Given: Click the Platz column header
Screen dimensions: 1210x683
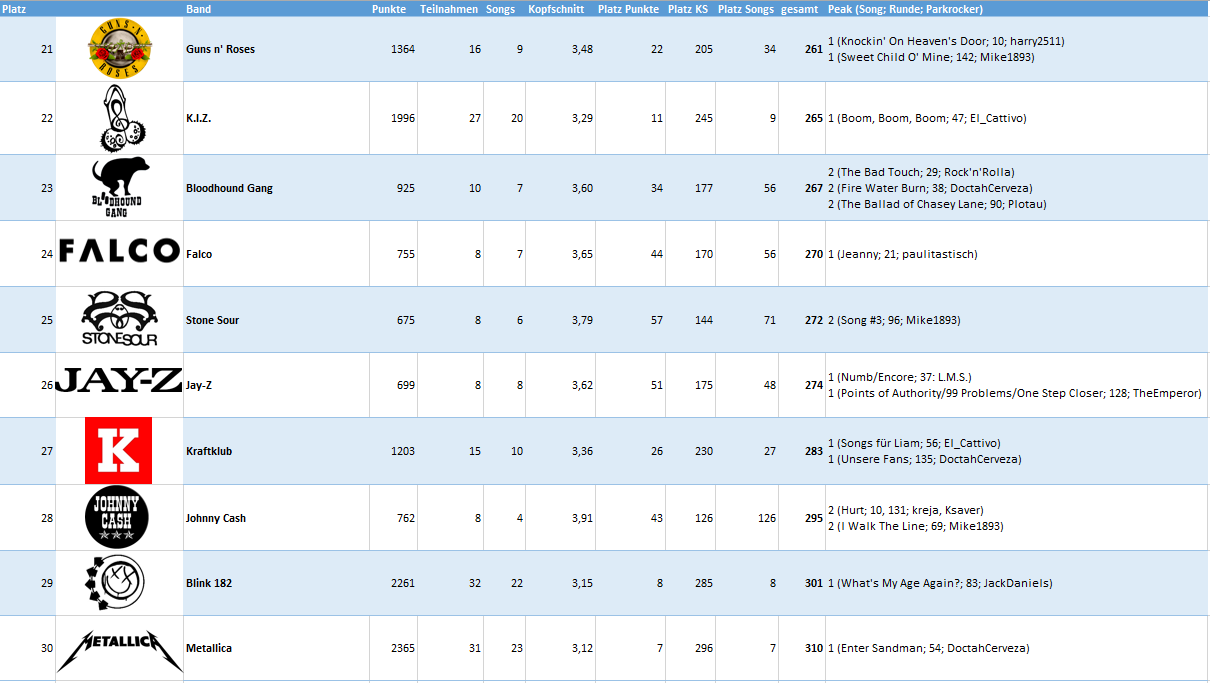Looking at the screenshot, I should coord(14,9).
